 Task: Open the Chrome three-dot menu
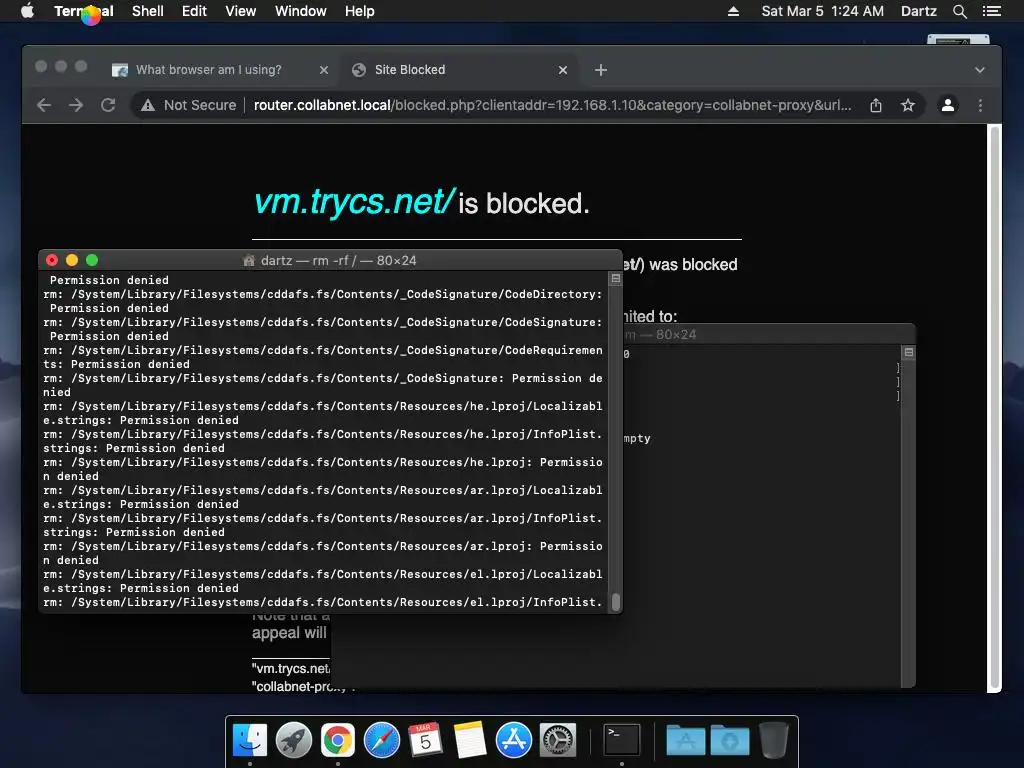(980, 105)
